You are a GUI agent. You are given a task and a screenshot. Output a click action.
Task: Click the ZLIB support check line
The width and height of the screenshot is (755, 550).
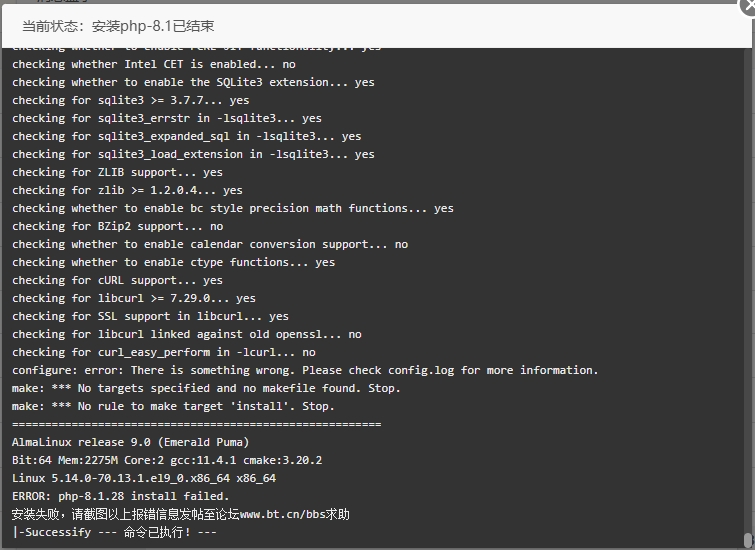pos(117,172)
